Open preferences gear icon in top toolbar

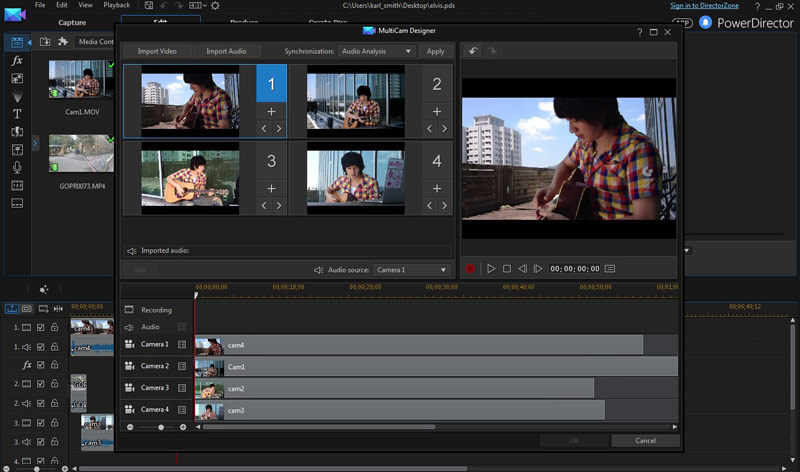pos(215,6)
